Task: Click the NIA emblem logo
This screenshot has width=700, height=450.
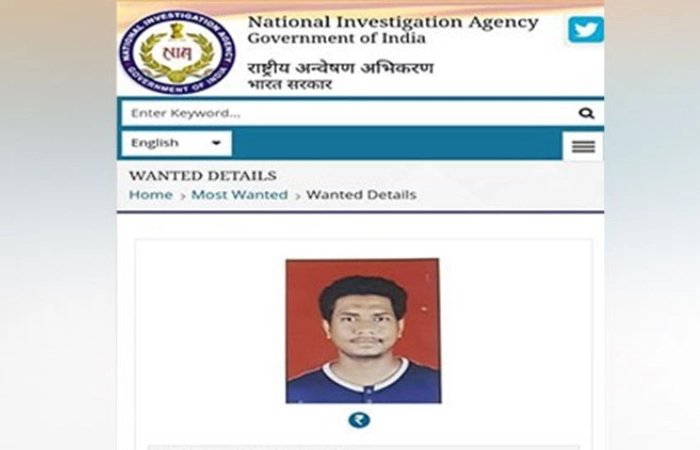Action: coord(177,52)
